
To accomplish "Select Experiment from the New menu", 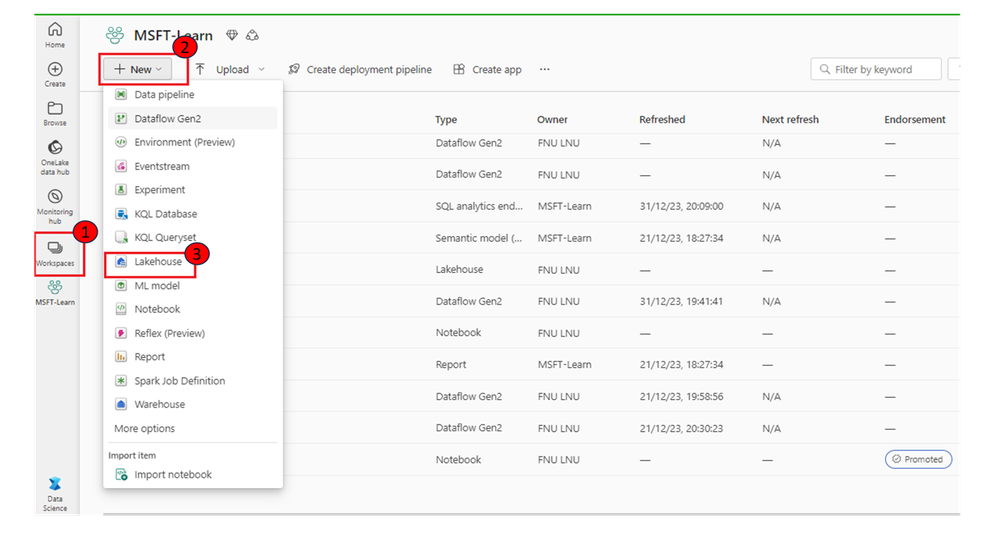I will point(193,190).
